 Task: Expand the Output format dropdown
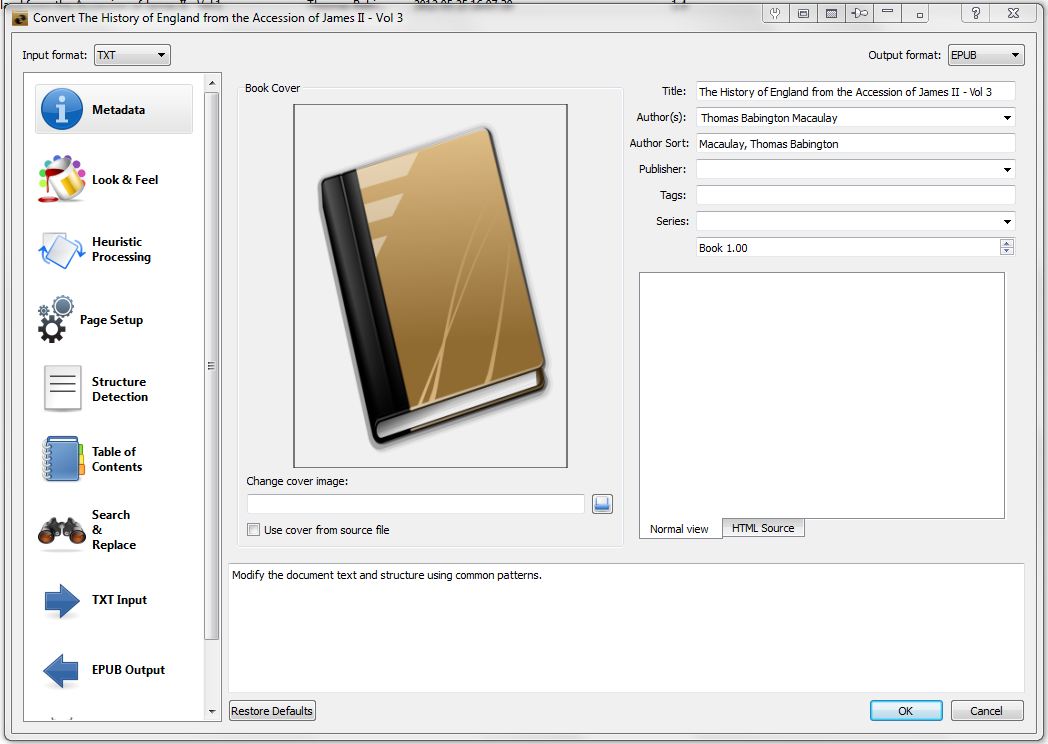pos(986,55)
